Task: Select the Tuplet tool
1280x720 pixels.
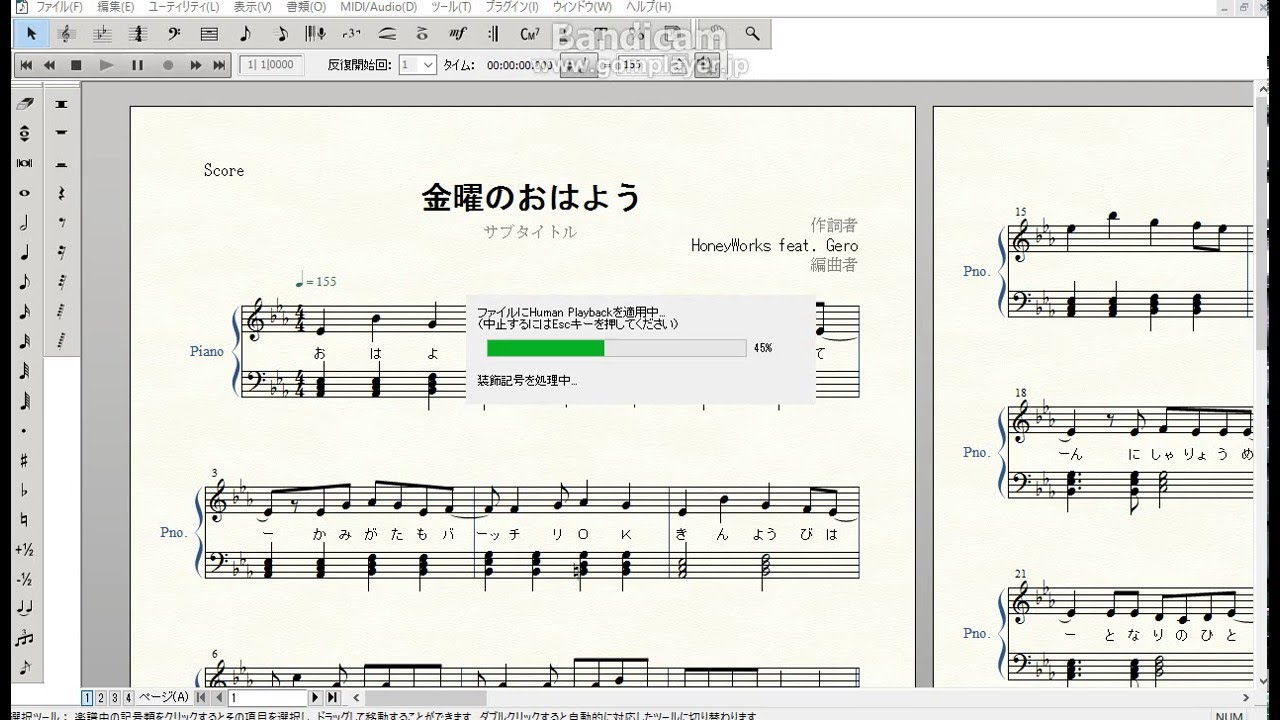Action: coord(352,34)
